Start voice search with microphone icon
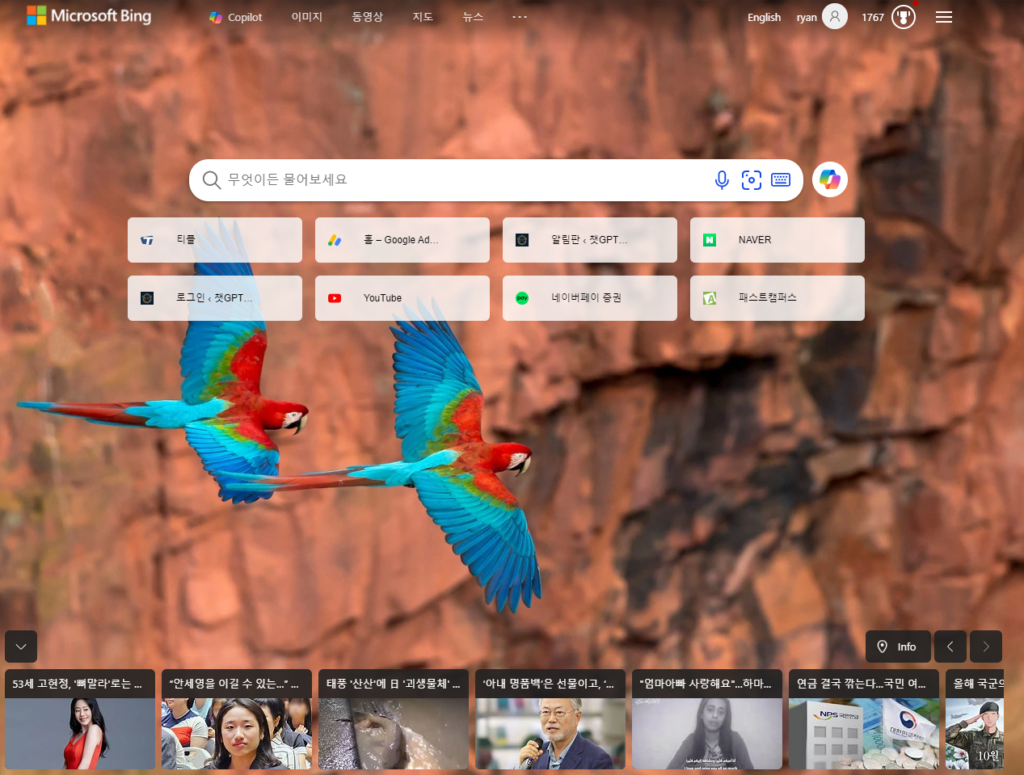This screenshot has width=1024, height=775. coord(722,180)
